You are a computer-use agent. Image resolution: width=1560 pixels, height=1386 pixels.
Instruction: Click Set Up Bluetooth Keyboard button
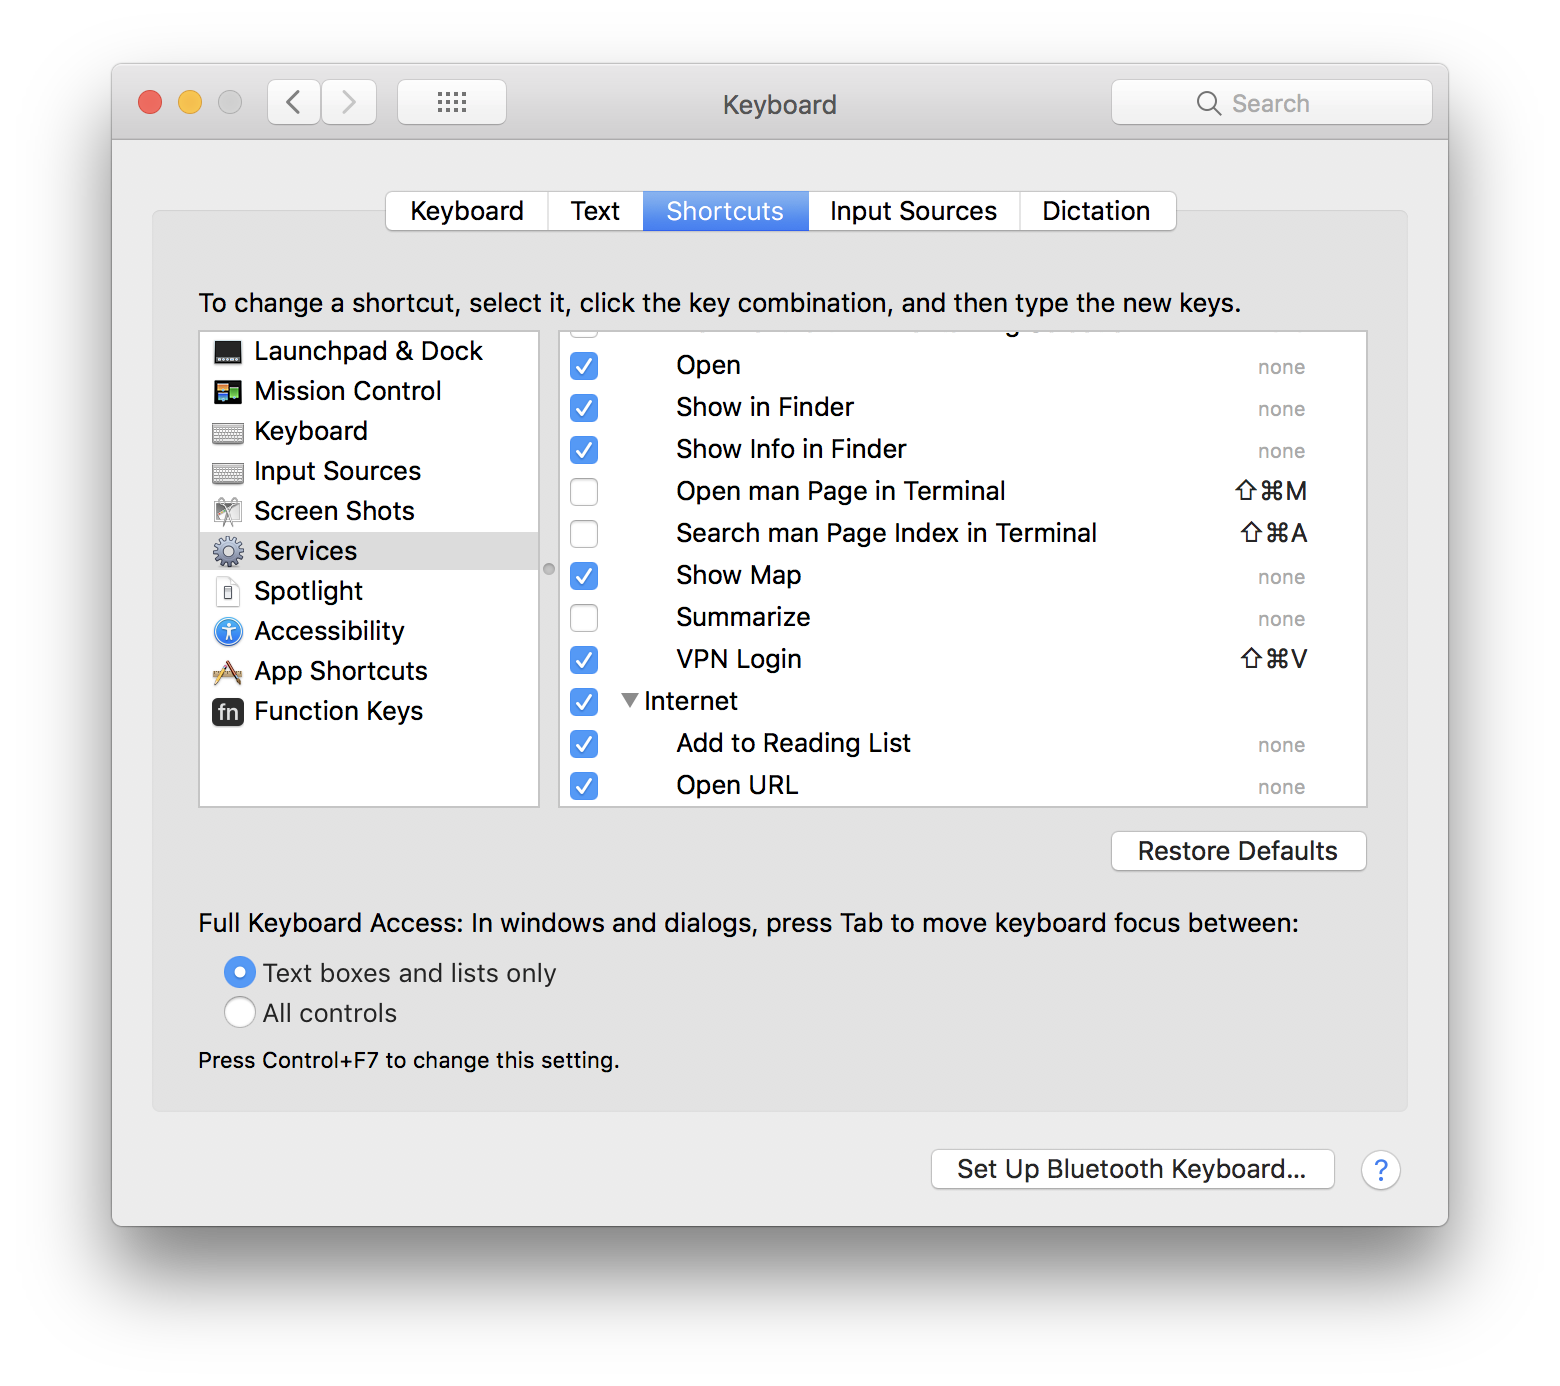click(1132, 1169)
